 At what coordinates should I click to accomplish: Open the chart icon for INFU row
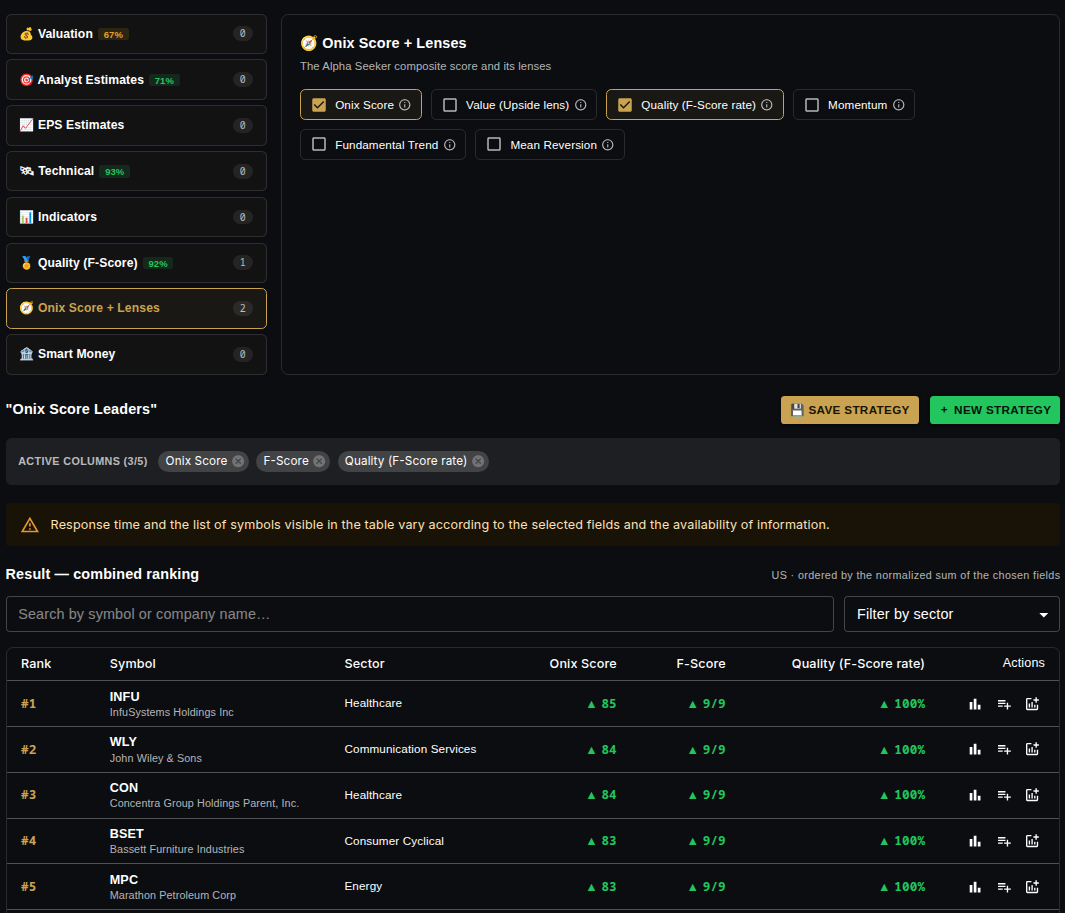(x=975, y=704)
